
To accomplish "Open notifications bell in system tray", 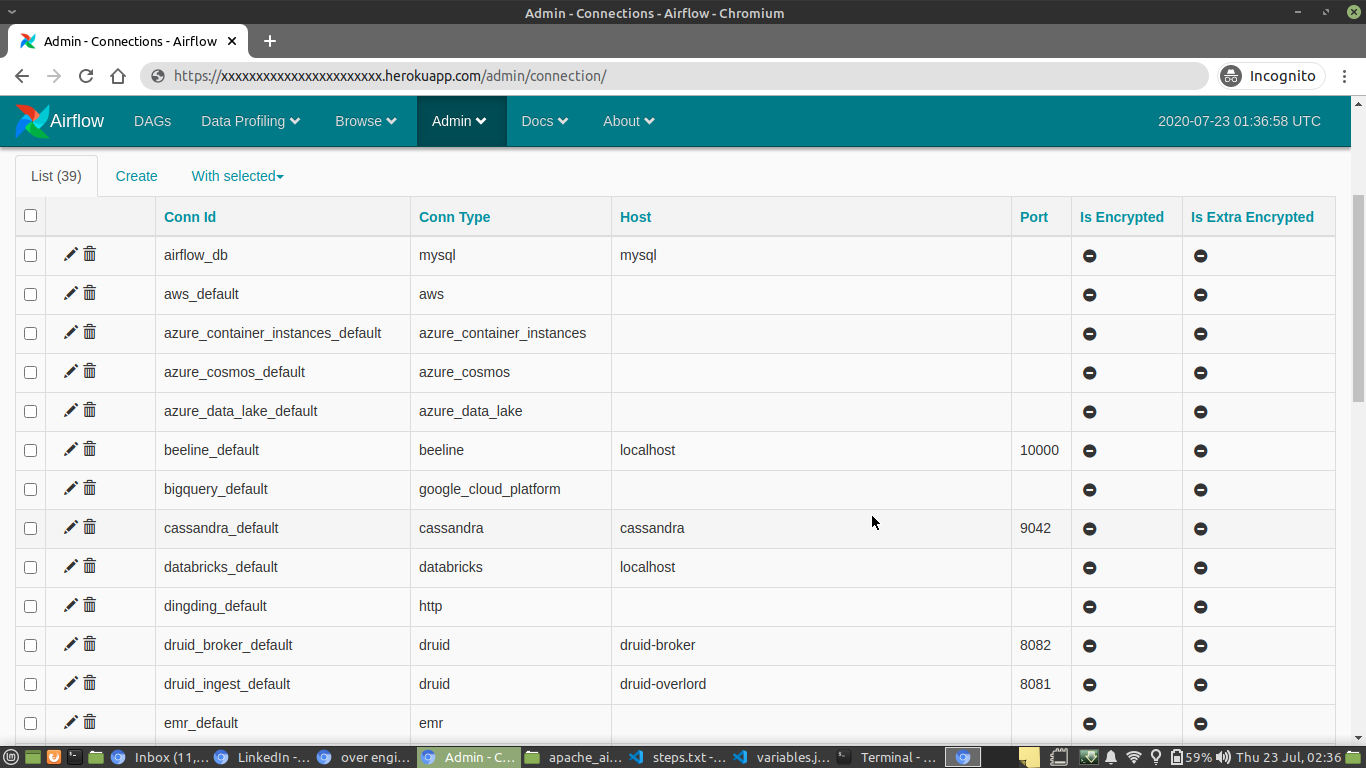I will click(x=1111, y=757).
